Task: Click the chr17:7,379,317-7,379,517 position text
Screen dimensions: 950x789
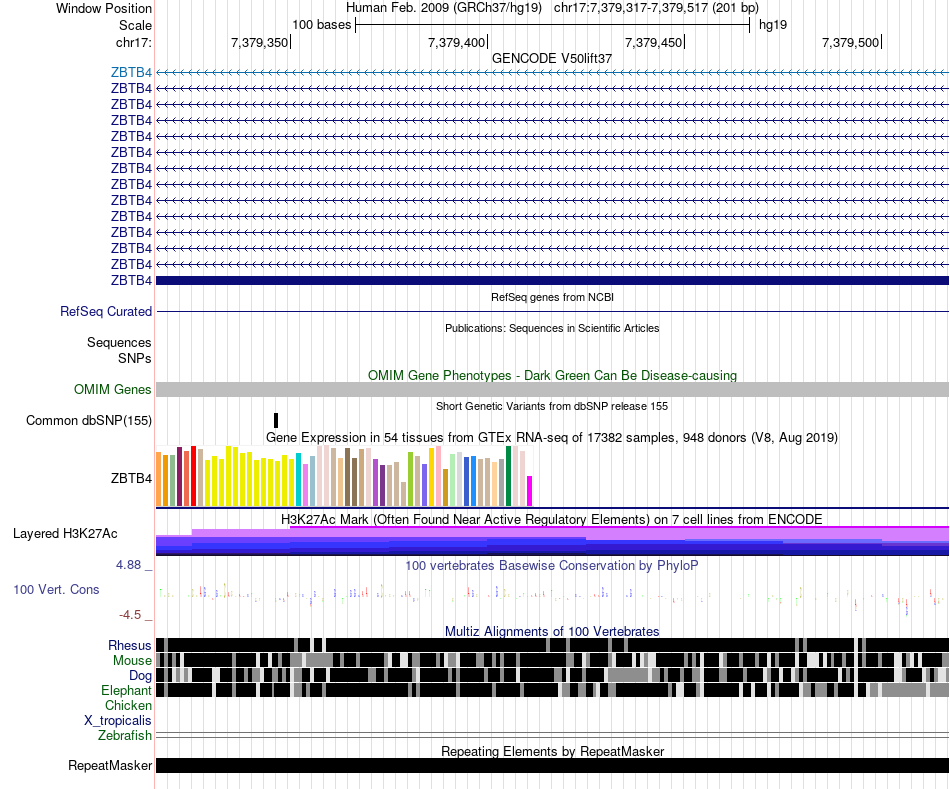Action: (x=656, y=8)
